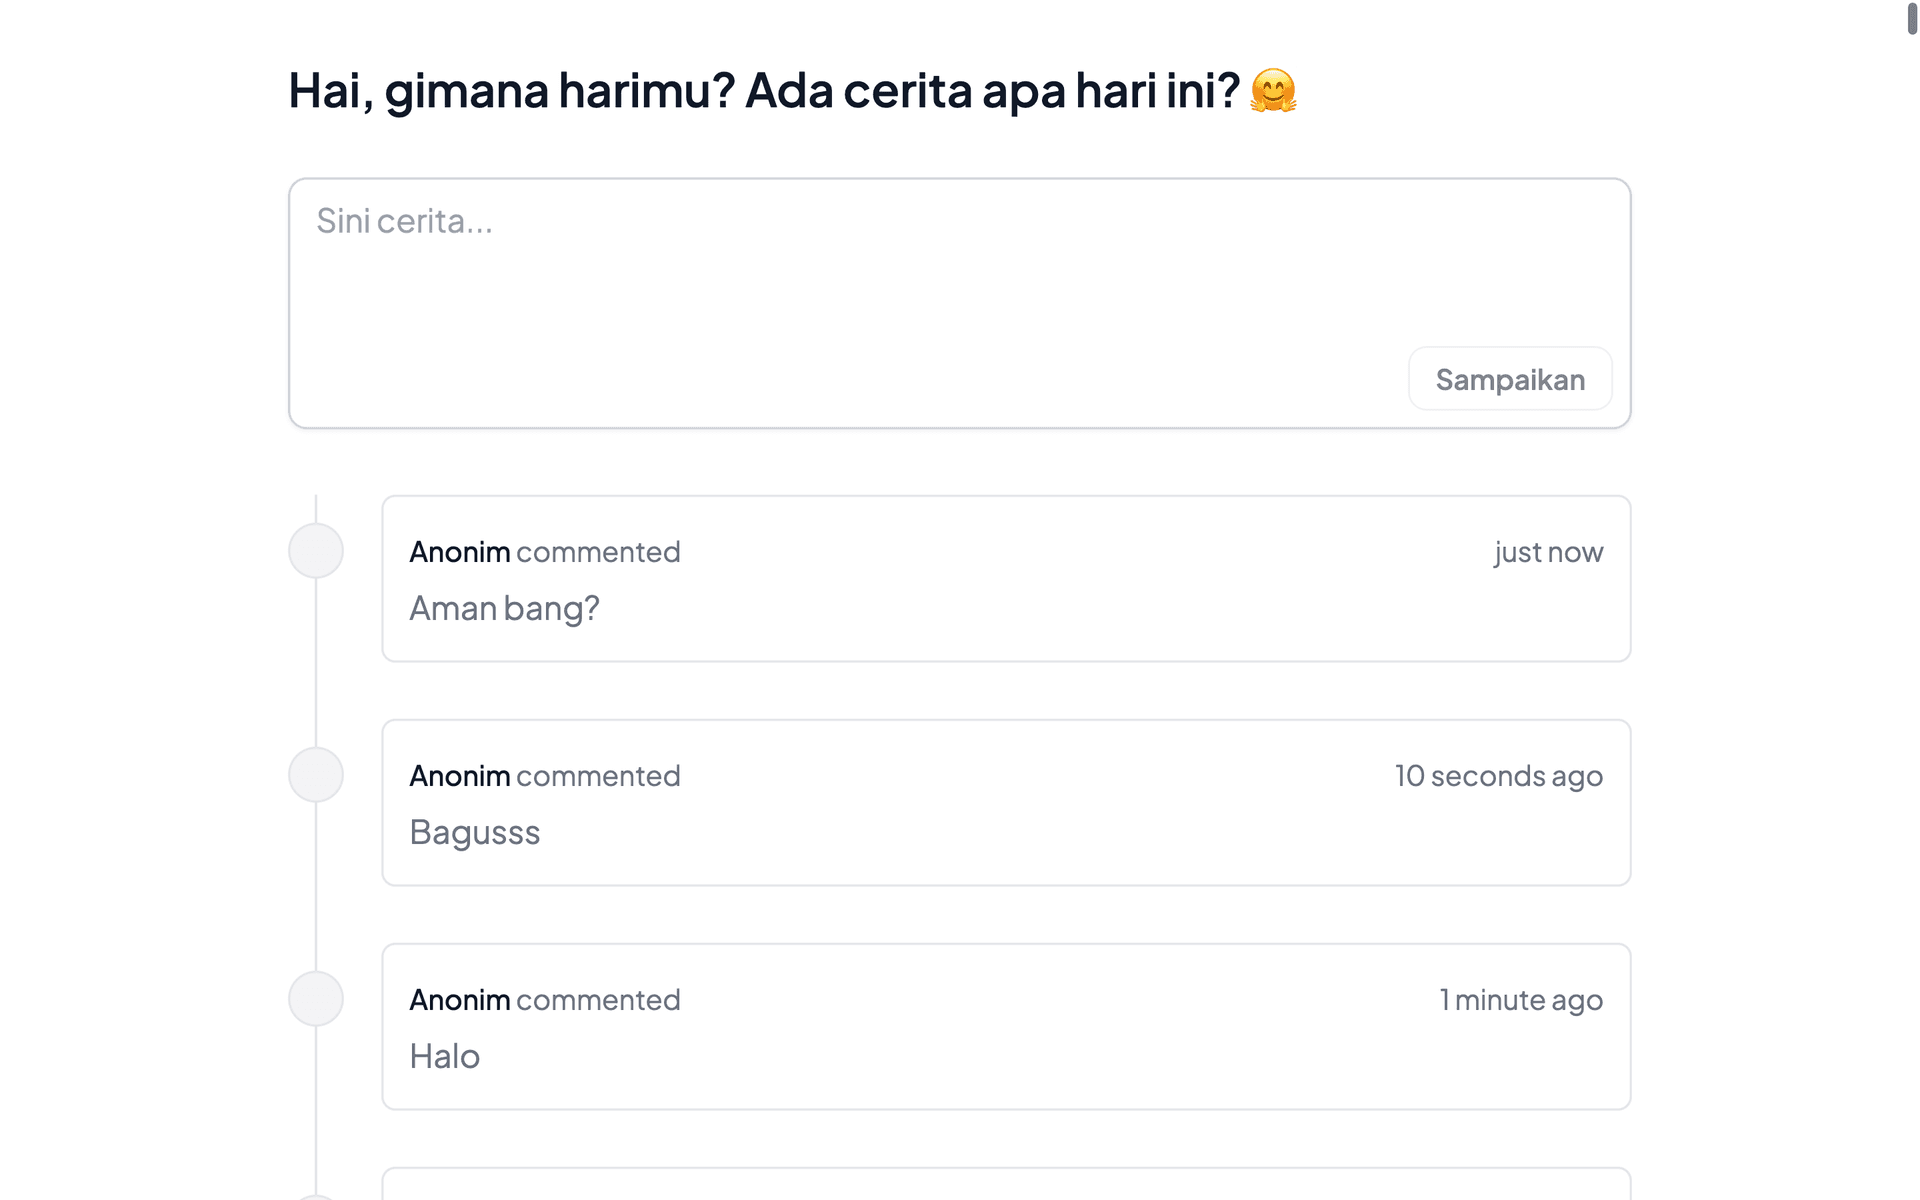Click the commented label on the first comment

[597, 551]
